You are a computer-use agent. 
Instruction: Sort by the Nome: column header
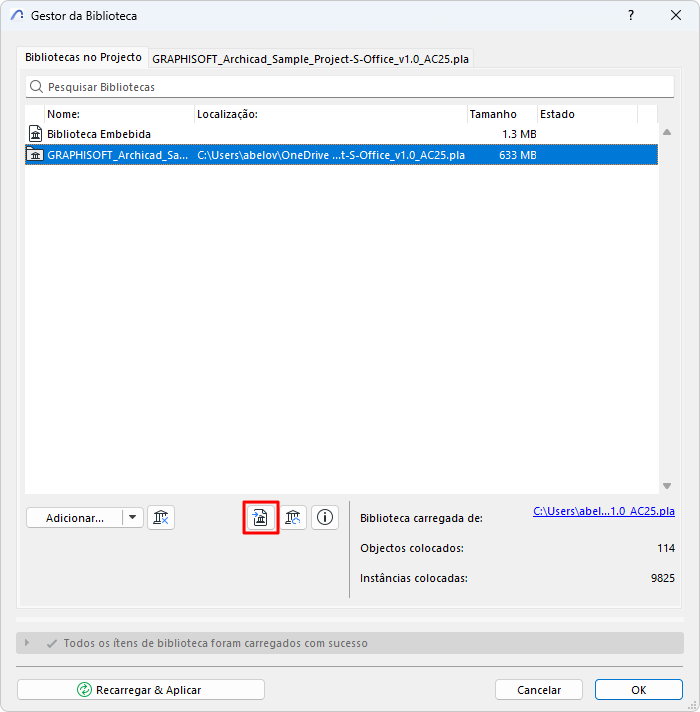[x=119, y=114]
